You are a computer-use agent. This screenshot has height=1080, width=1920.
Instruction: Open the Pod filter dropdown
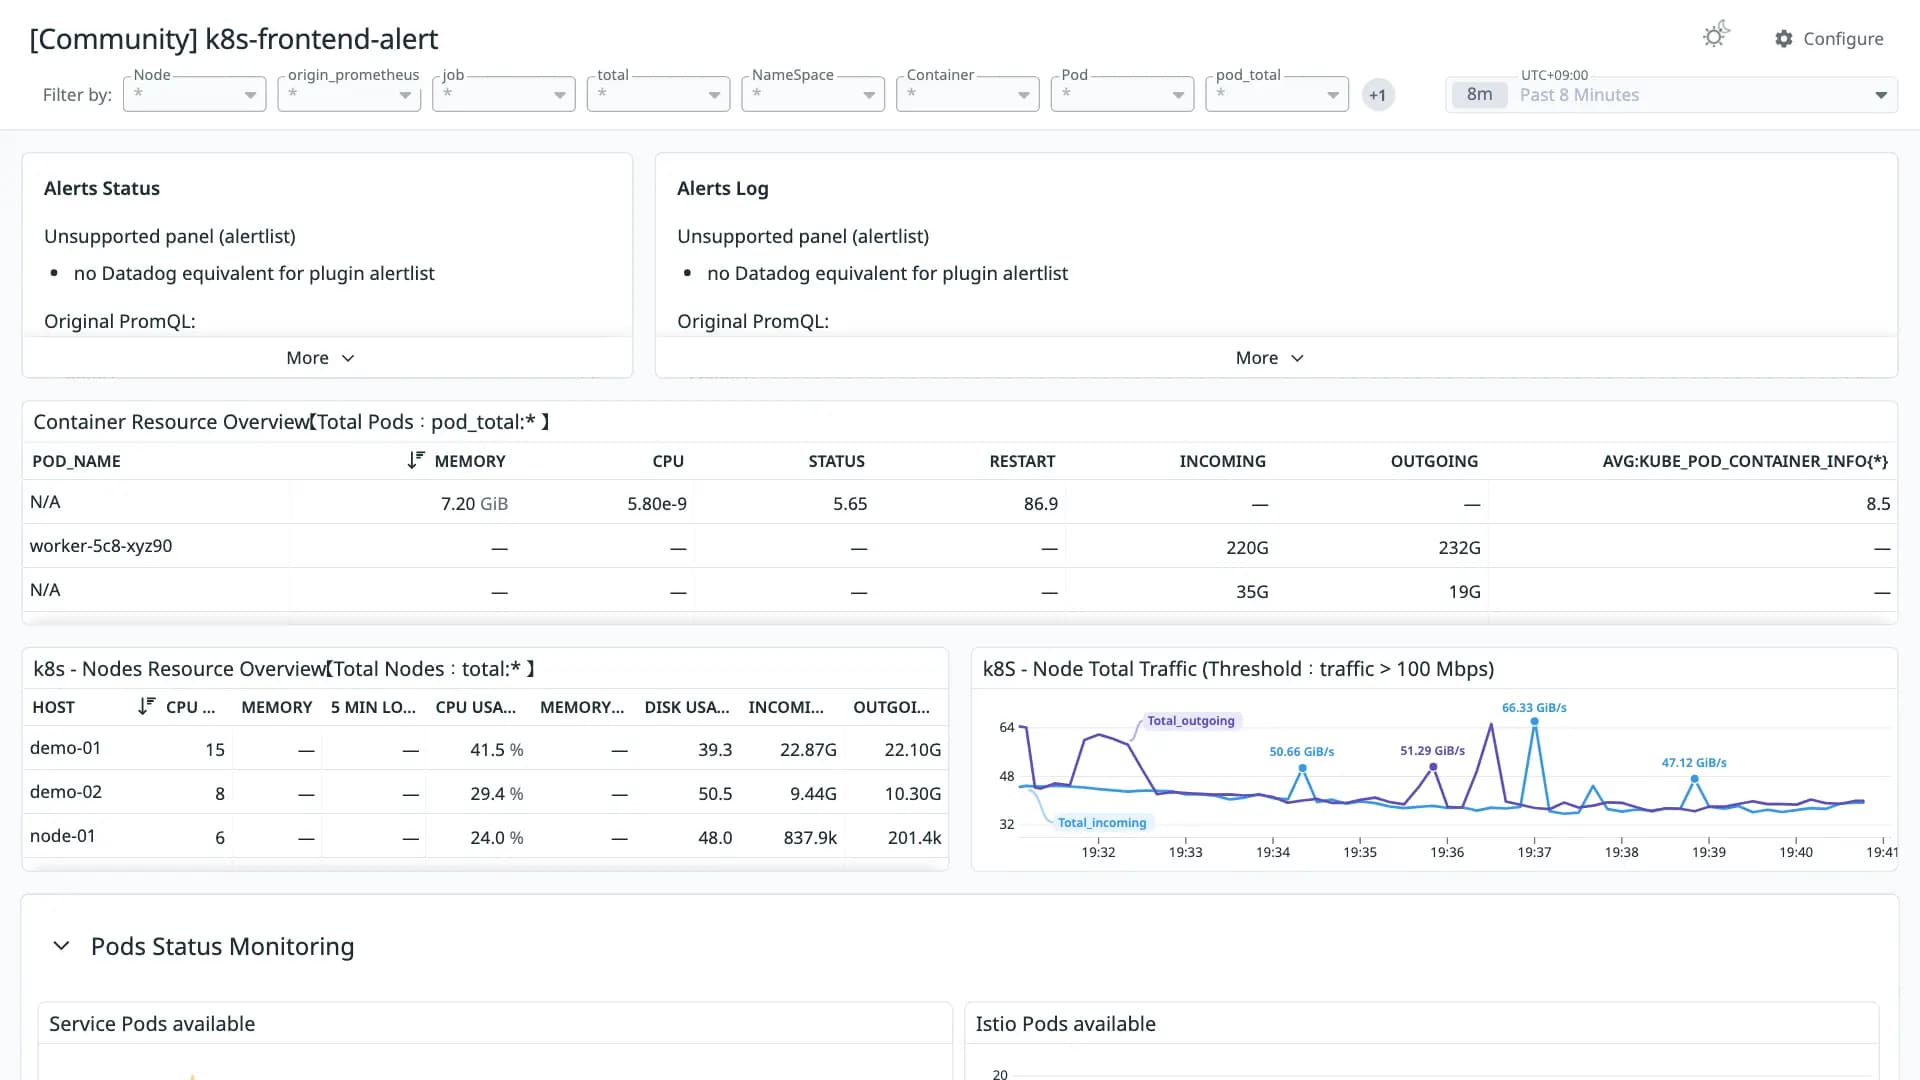click(x=1122, y=94)
